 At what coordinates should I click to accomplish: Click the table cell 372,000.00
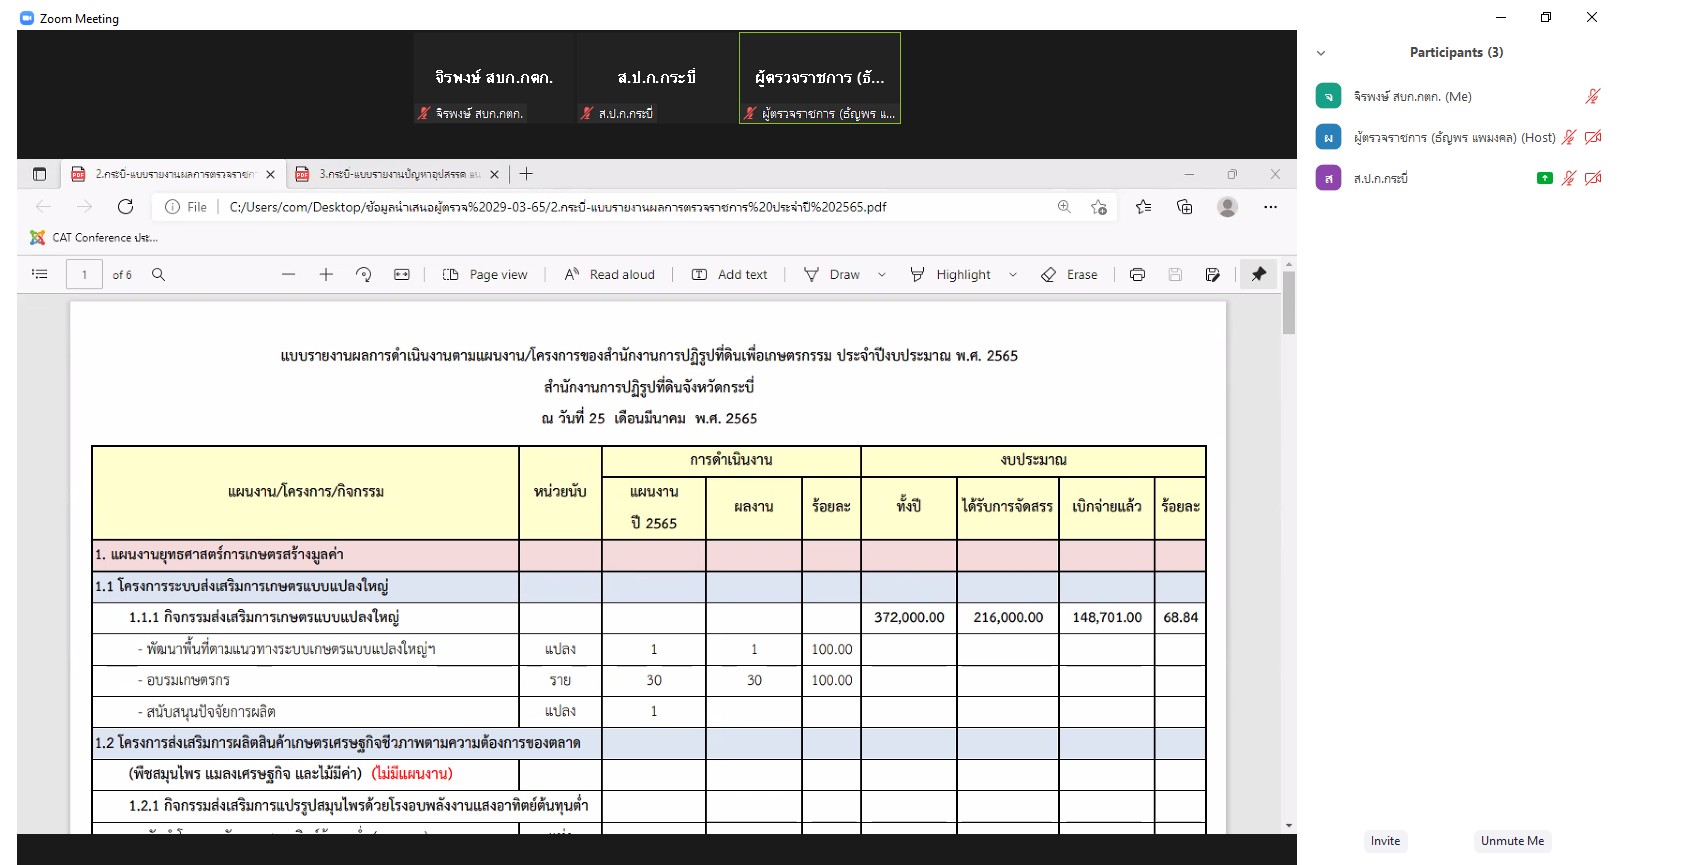909,617
